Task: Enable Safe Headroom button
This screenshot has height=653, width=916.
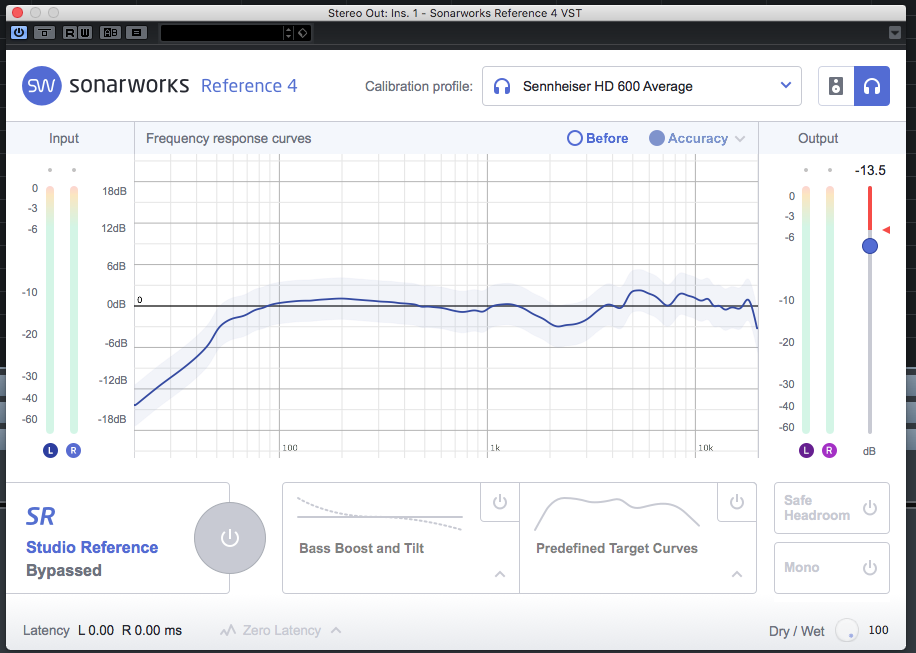Action: tap(831, 508)
